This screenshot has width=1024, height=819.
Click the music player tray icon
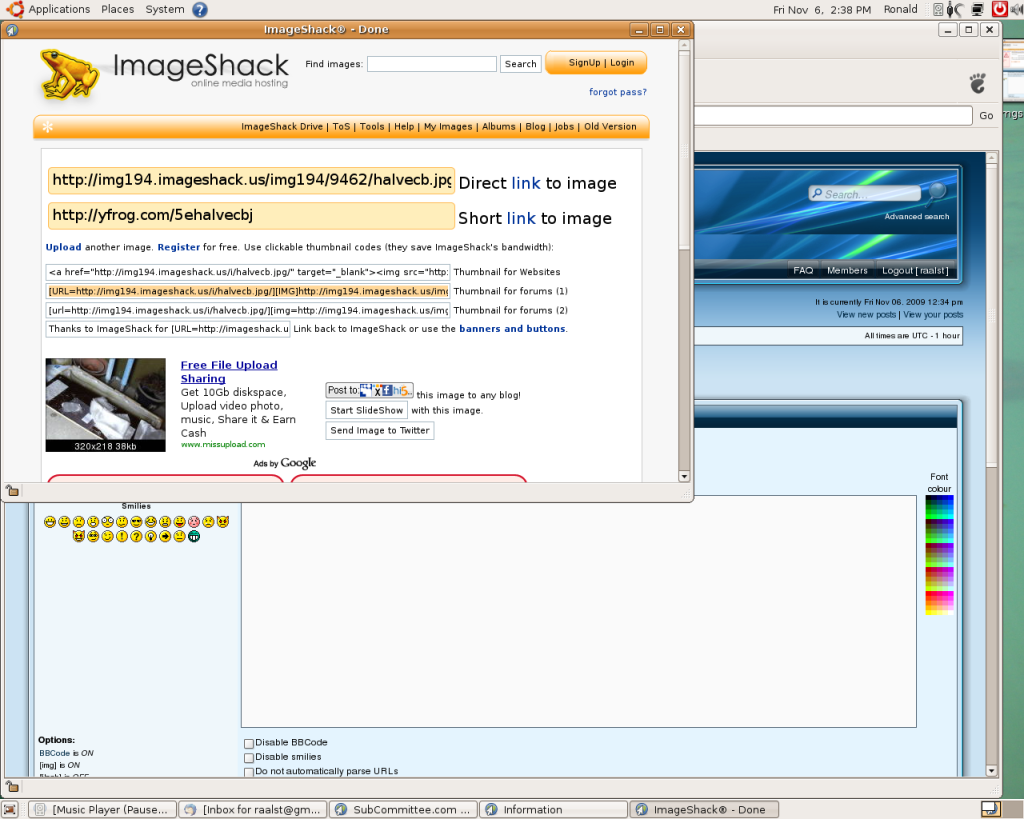pos(938,9)
